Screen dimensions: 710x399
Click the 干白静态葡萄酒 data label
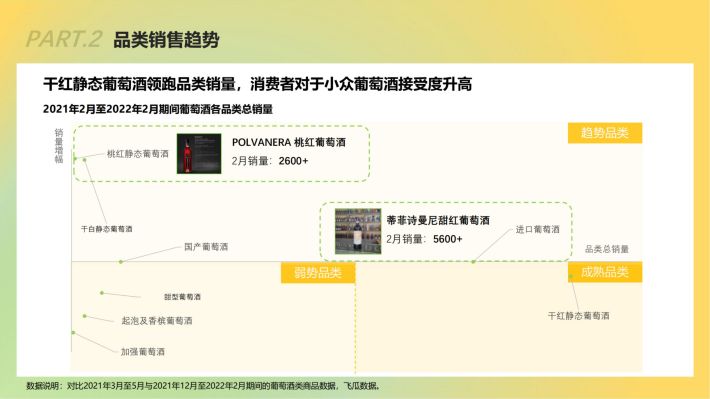(107, 229)
